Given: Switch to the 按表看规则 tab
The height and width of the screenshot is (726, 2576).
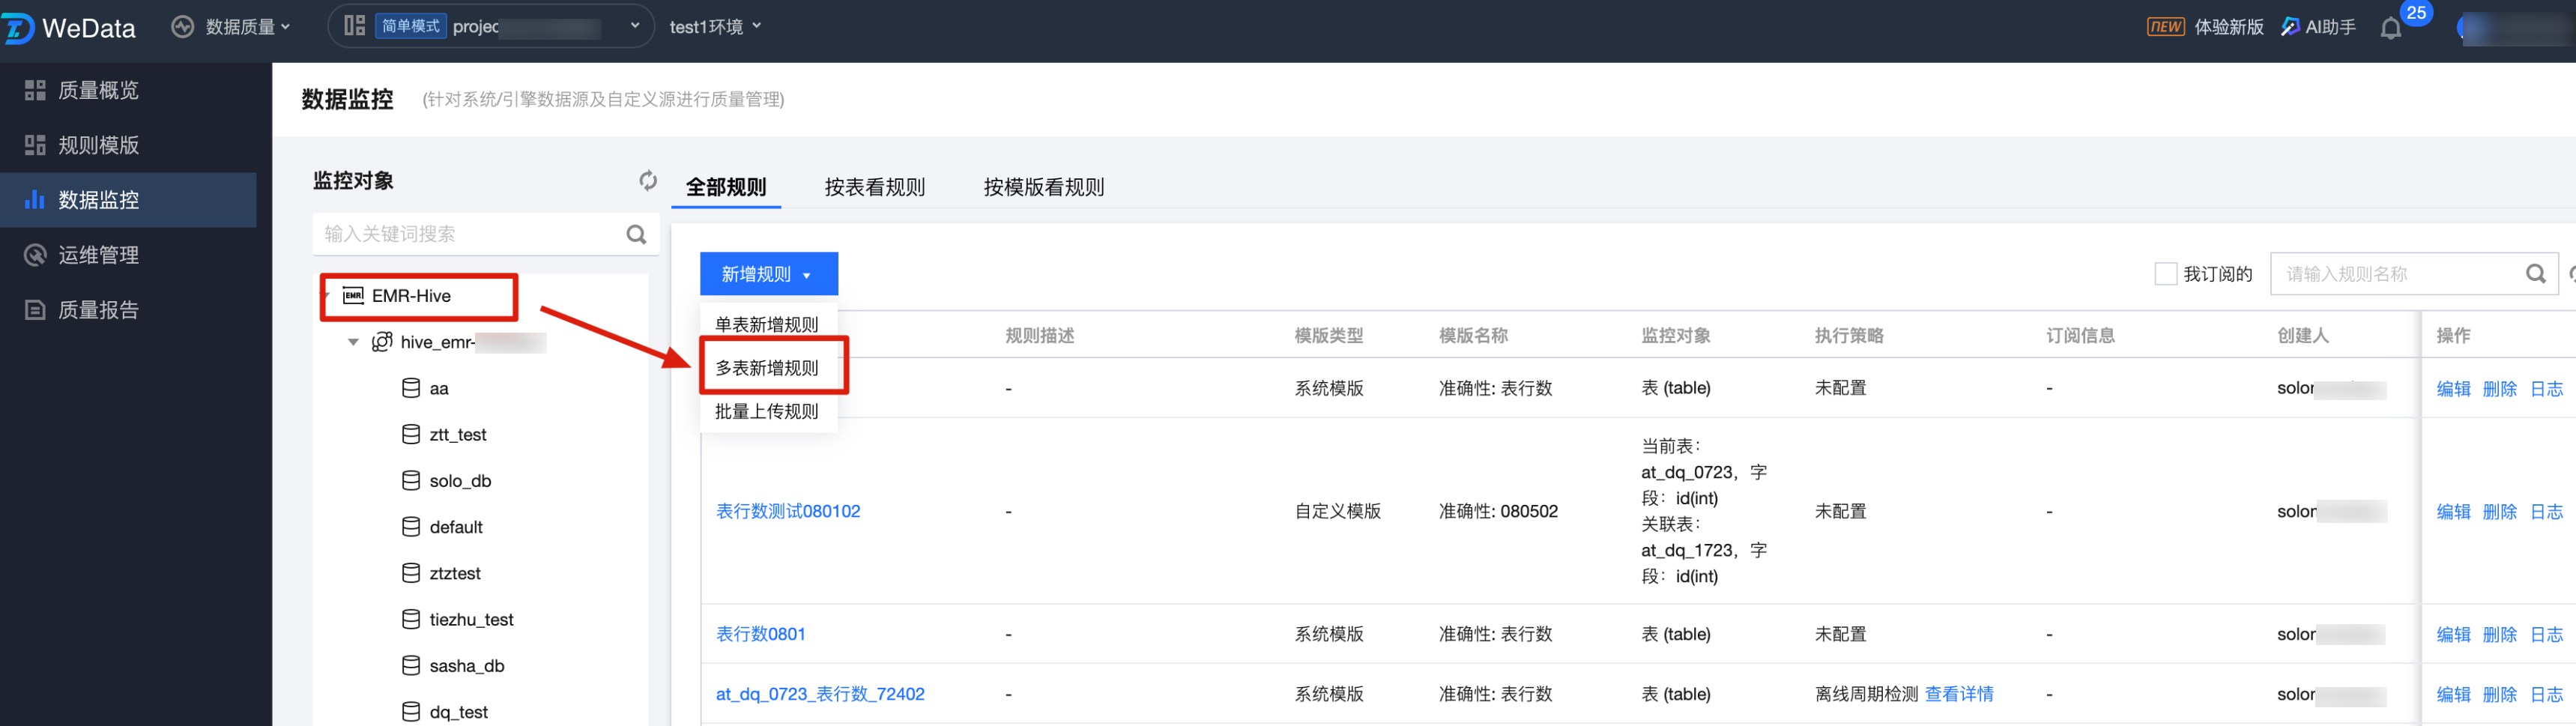Looking at the screenshot, I should (x=874, y=187).
